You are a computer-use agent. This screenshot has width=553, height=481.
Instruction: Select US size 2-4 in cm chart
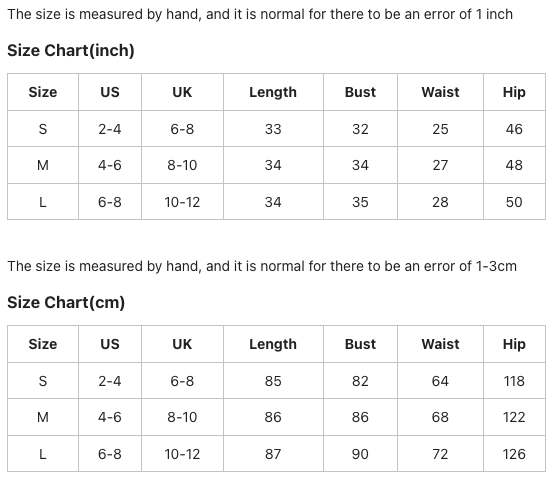tap(110, 381)
